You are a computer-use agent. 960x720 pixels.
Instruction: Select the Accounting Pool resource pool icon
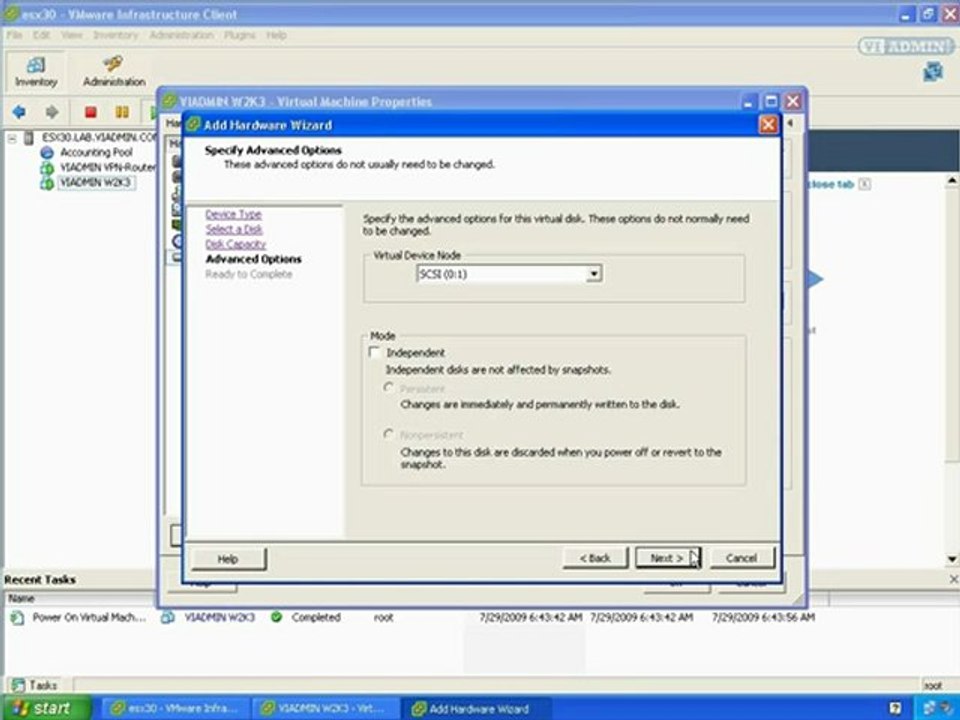tap(47, 152)
